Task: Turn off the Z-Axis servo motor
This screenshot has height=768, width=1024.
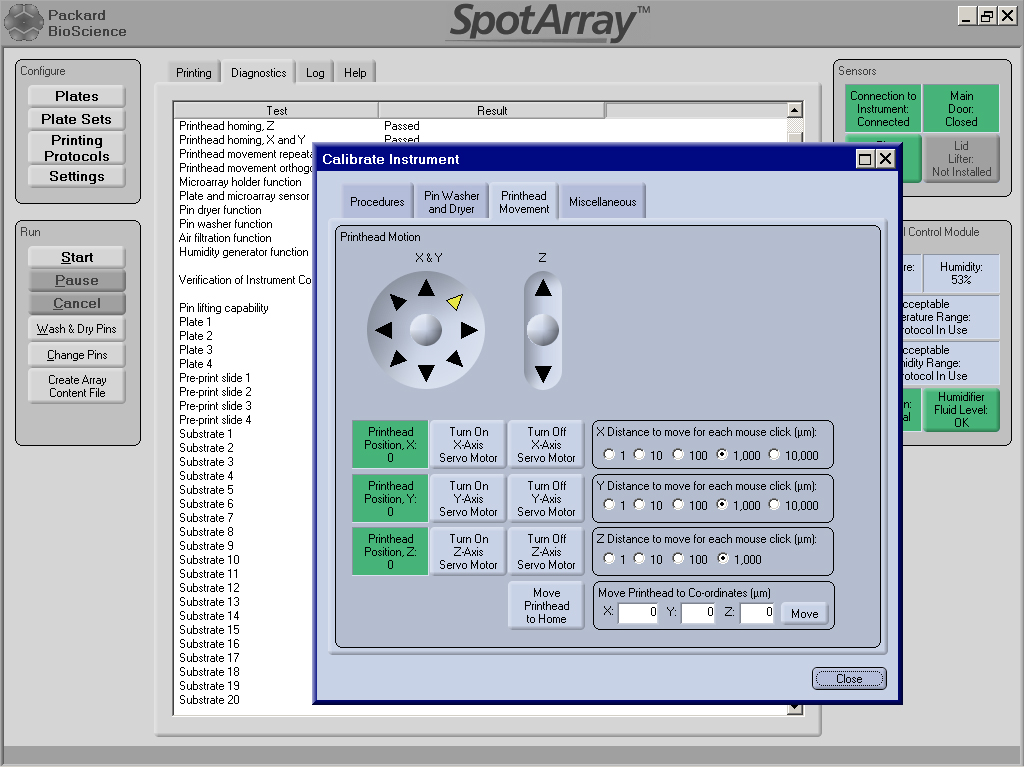Action: (547, 552)
